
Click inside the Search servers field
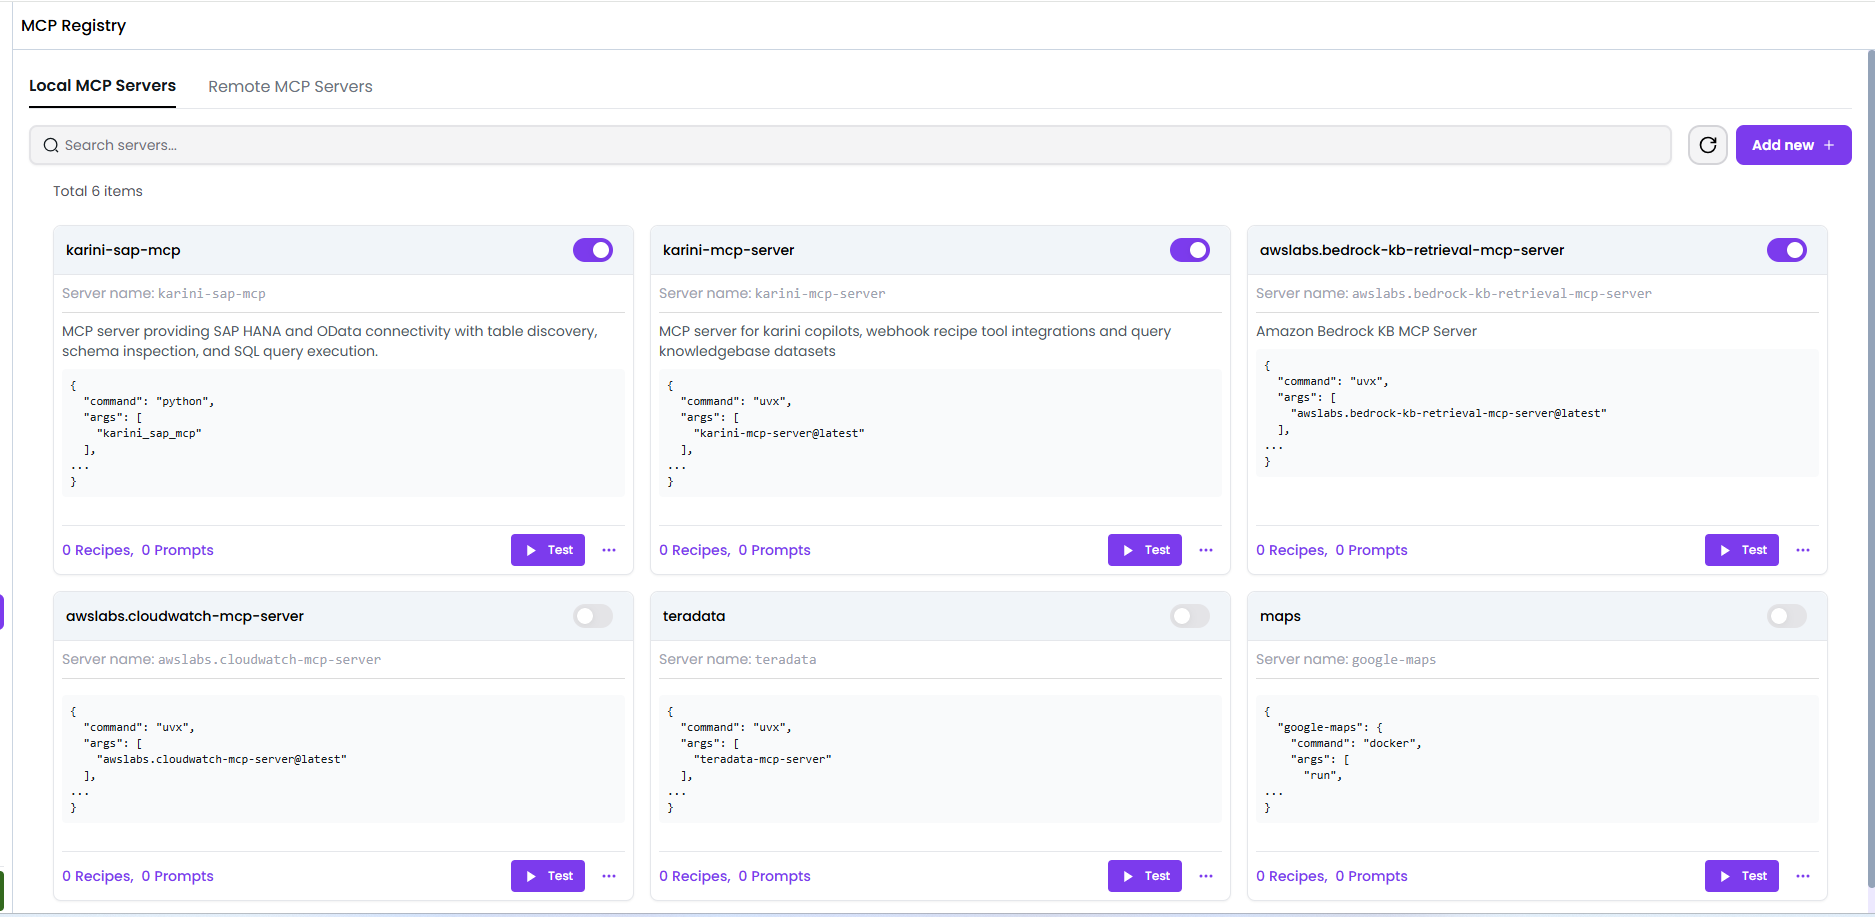400,145
